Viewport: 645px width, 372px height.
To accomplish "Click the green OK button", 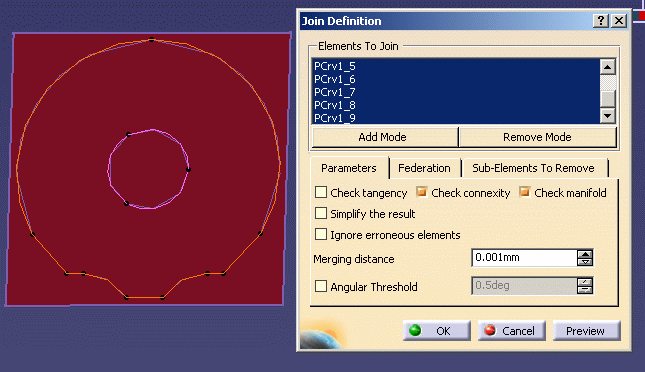I will click(436, 330).
